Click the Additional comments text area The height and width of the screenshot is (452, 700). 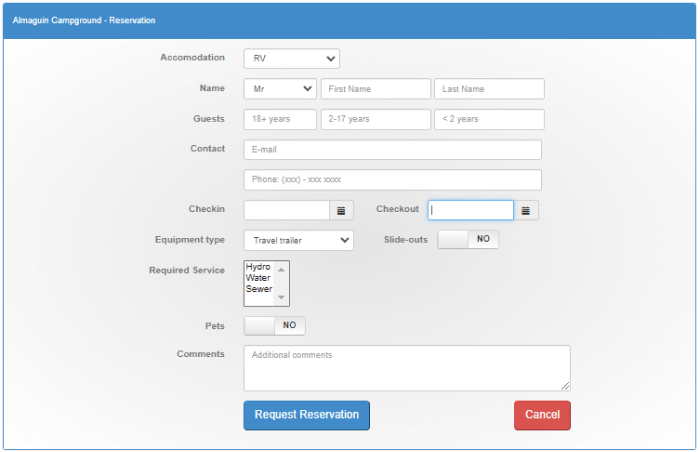point(407,368)
